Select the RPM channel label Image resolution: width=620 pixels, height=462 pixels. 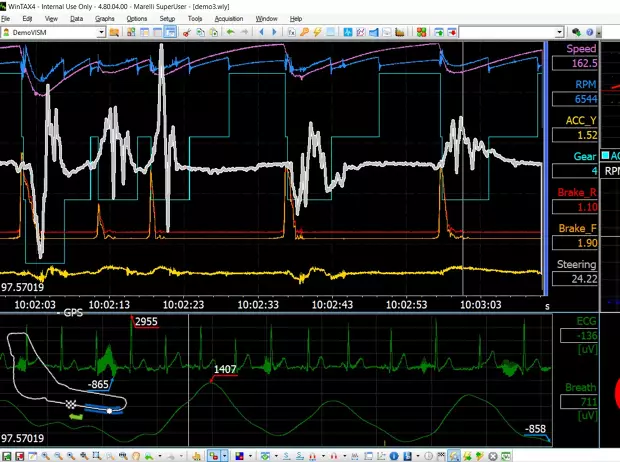coord(586,84)
